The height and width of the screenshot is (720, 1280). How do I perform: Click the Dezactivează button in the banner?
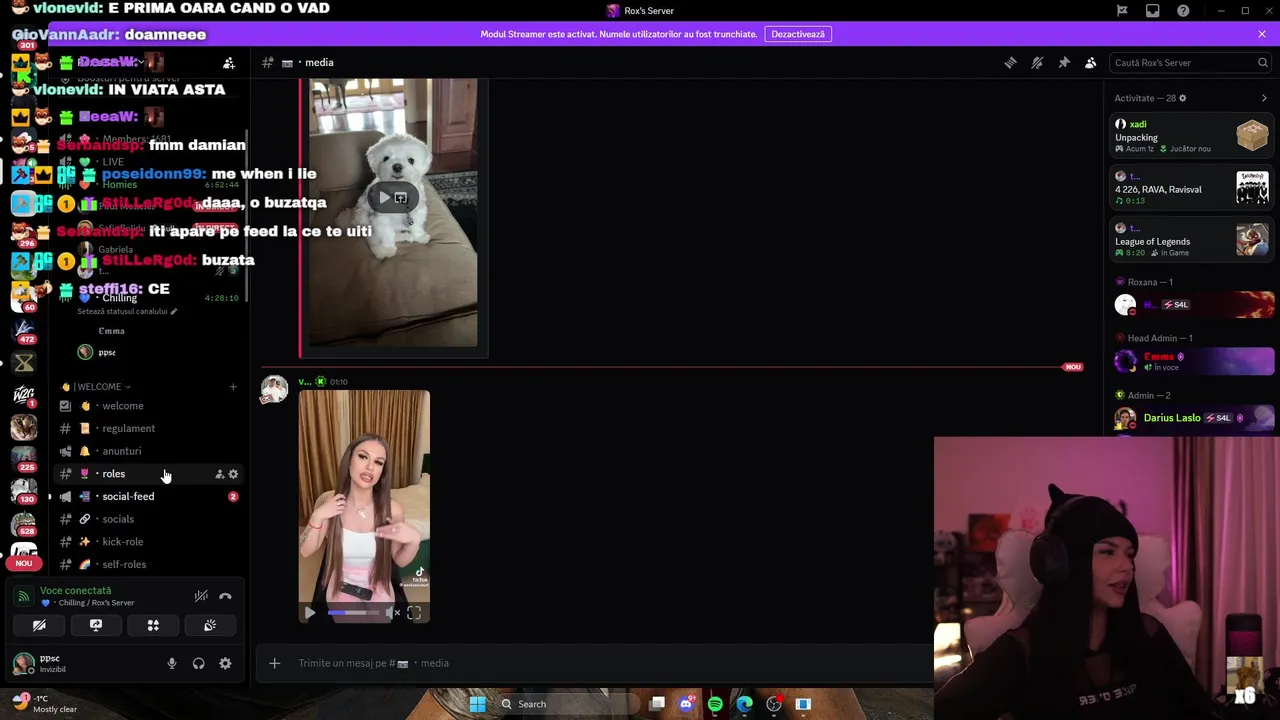click(x=798, y=34)
